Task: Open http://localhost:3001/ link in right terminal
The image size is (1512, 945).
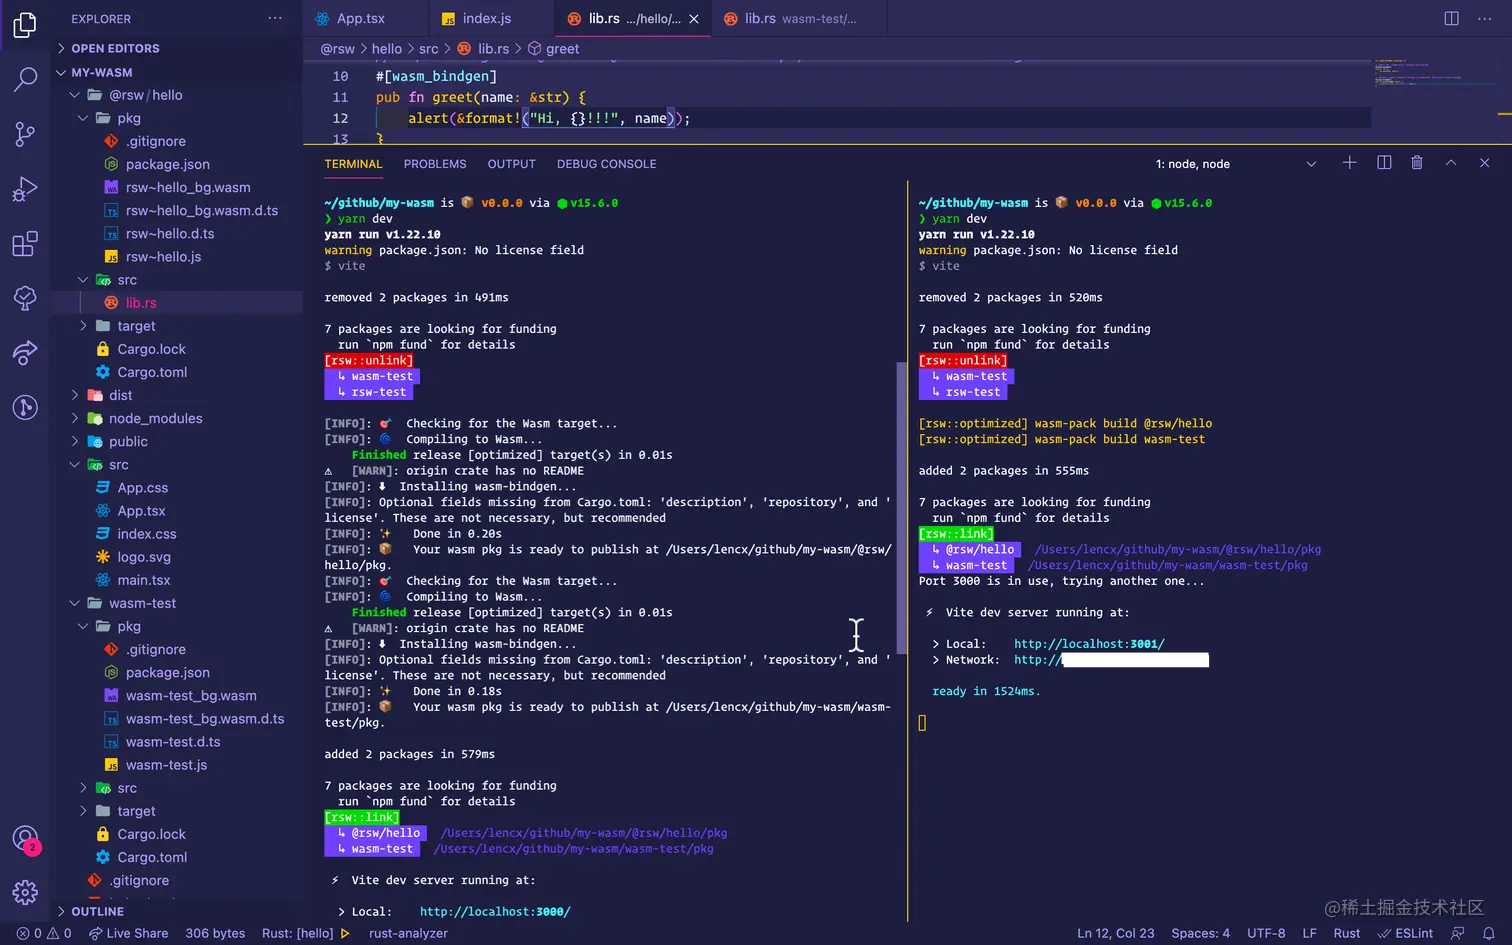Action: point(1089,644)
